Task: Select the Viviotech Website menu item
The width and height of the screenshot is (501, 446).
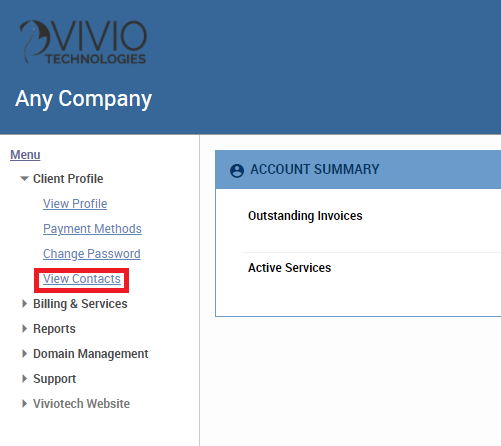Action: [81, 404]
